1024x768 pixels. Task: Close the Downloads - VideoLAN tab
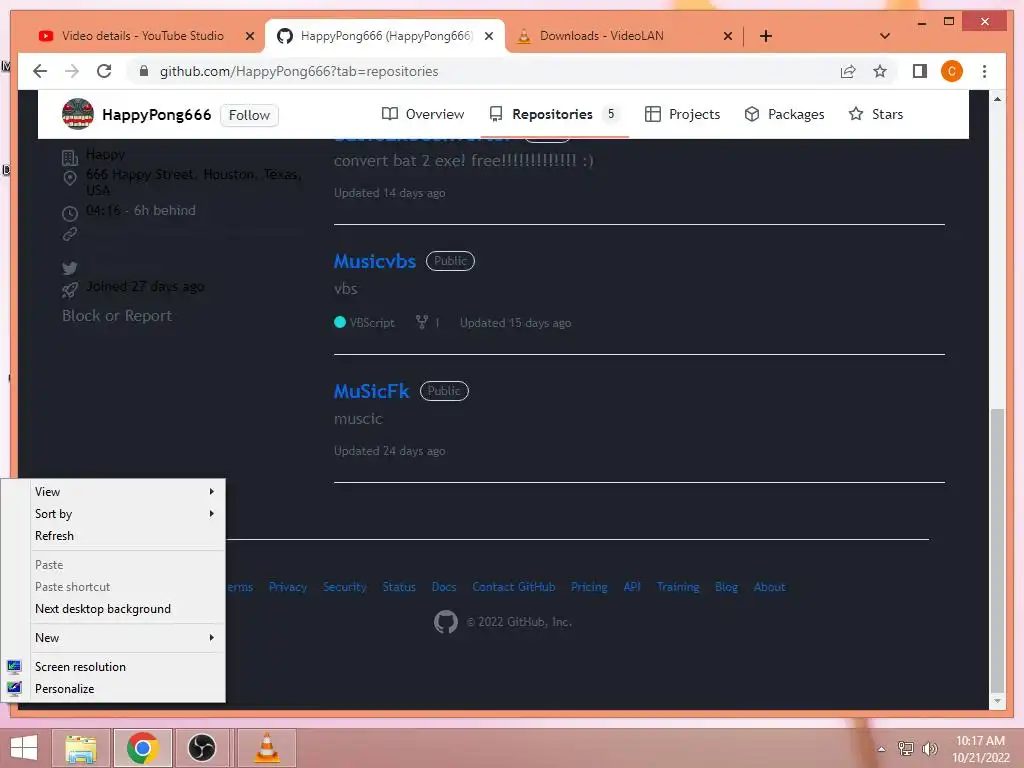coord(728,36)
